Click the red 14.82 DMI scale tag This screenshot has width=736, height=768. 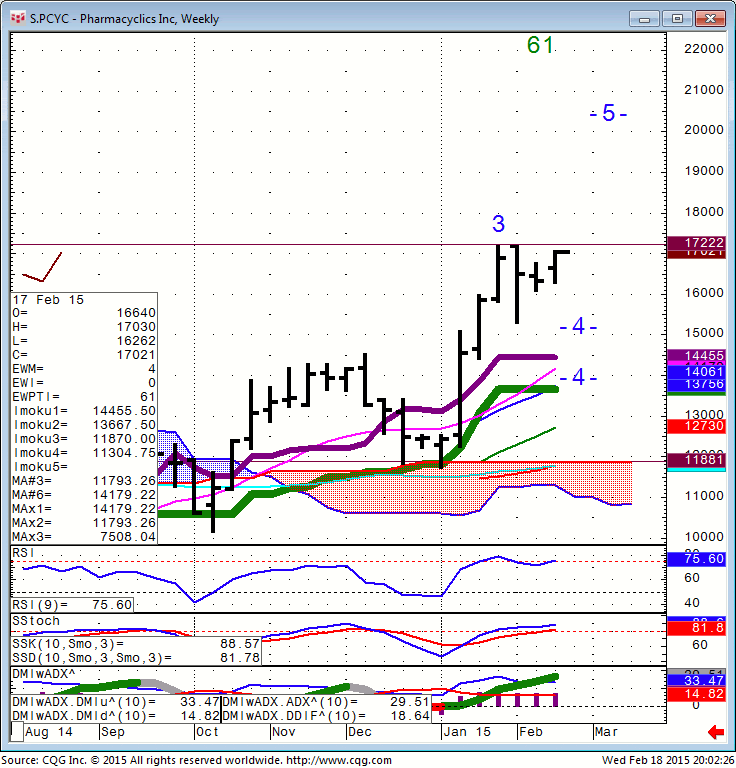tap(696, 694)
